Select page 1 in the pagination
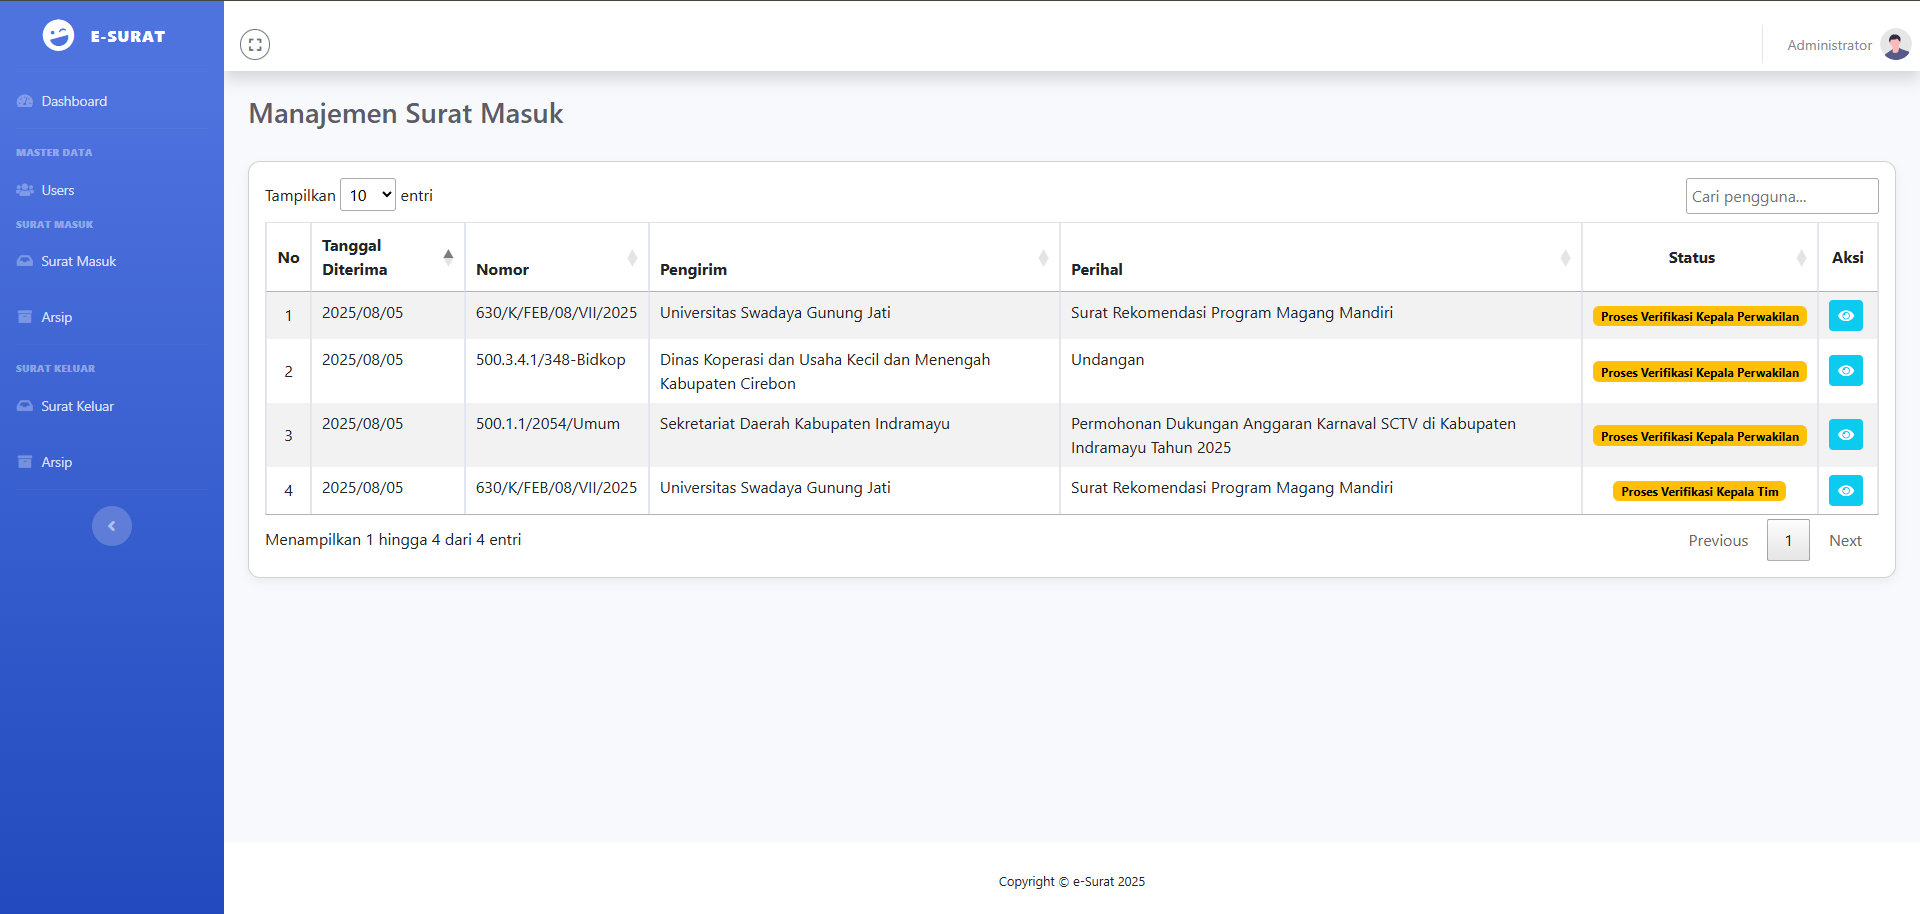 [x=1788, y=541]
